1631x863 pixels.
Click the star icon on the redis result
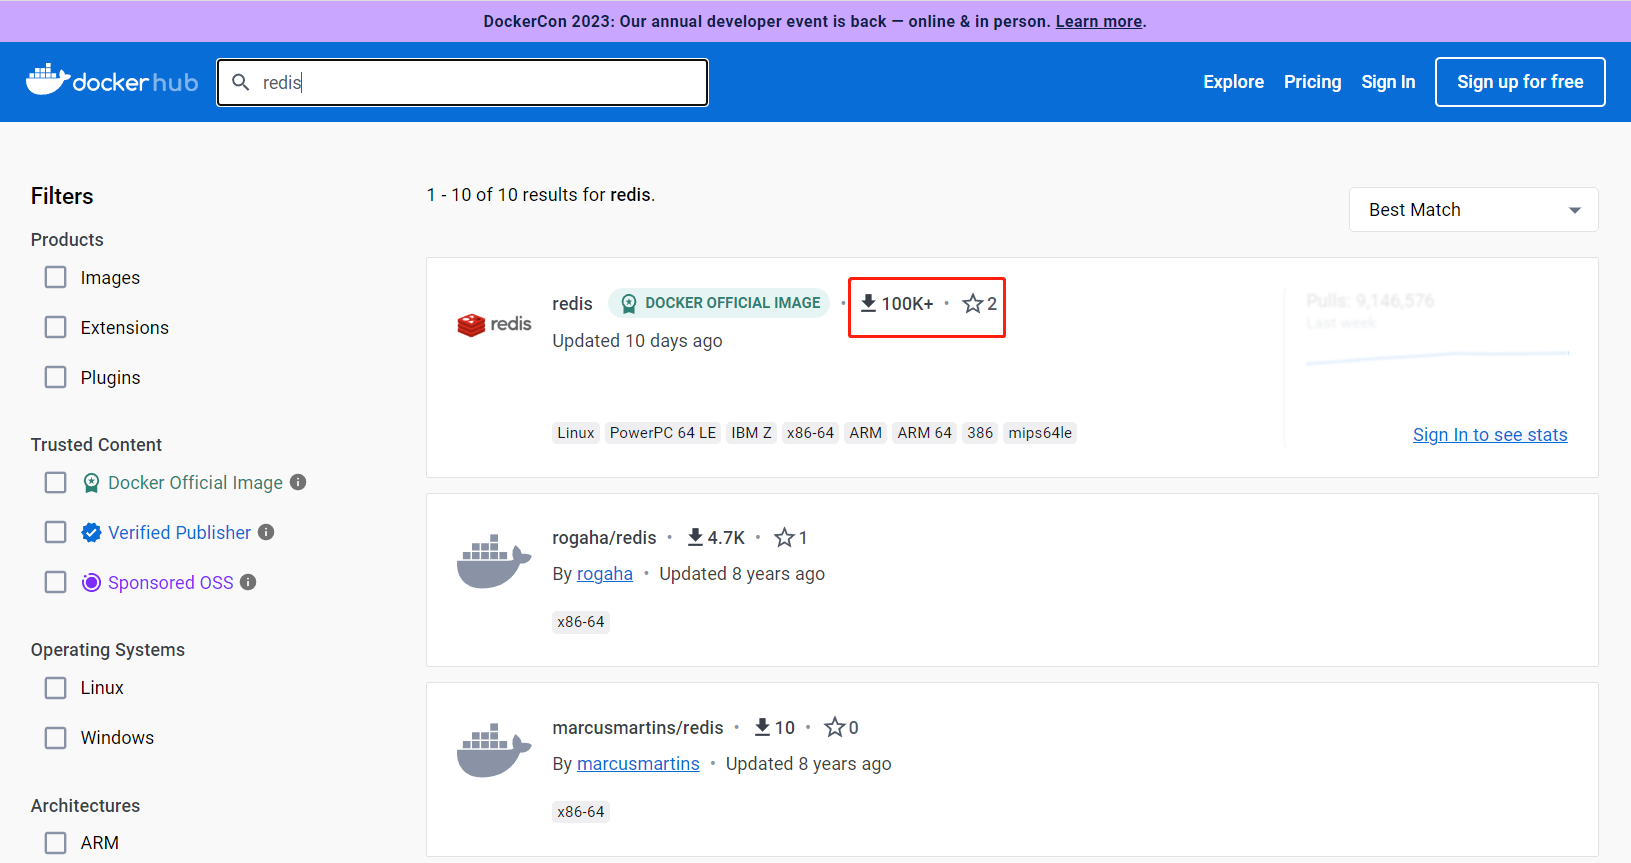pyautogui.click(x=973, y=303)
